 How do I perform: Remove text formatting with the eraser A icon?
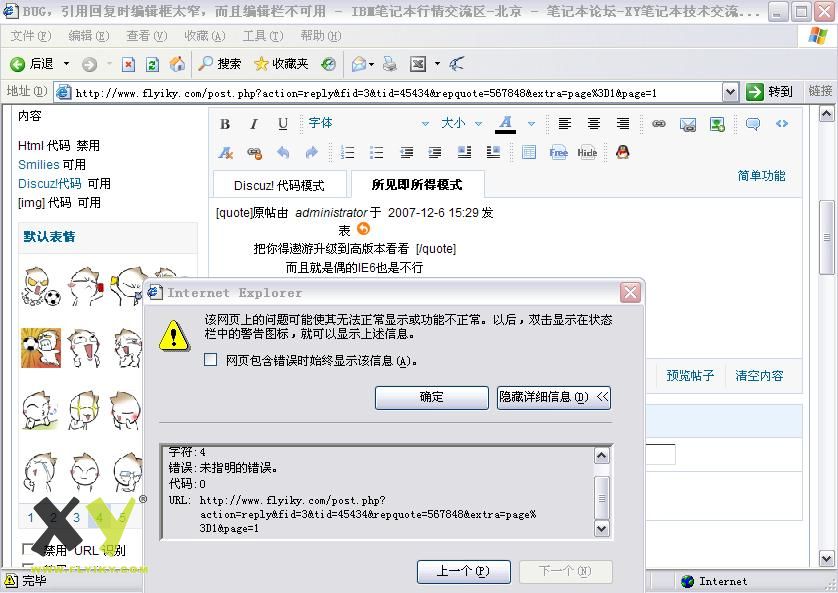tap(226, 153)
